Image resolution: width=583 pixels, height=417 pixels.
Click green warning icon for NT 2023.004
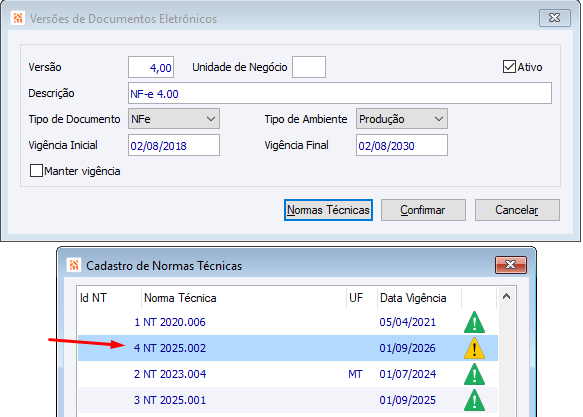click(x=474, y=374)
